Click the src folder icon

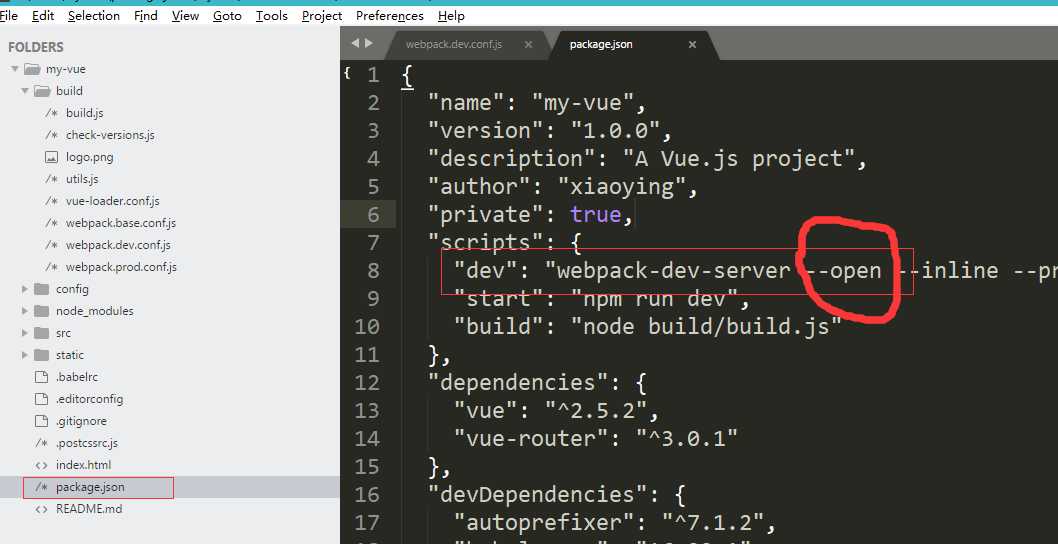coord(42,333)
